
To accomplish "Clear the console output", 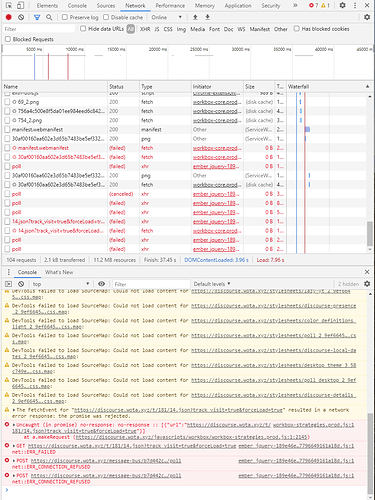I will click(x=21, y=284).
